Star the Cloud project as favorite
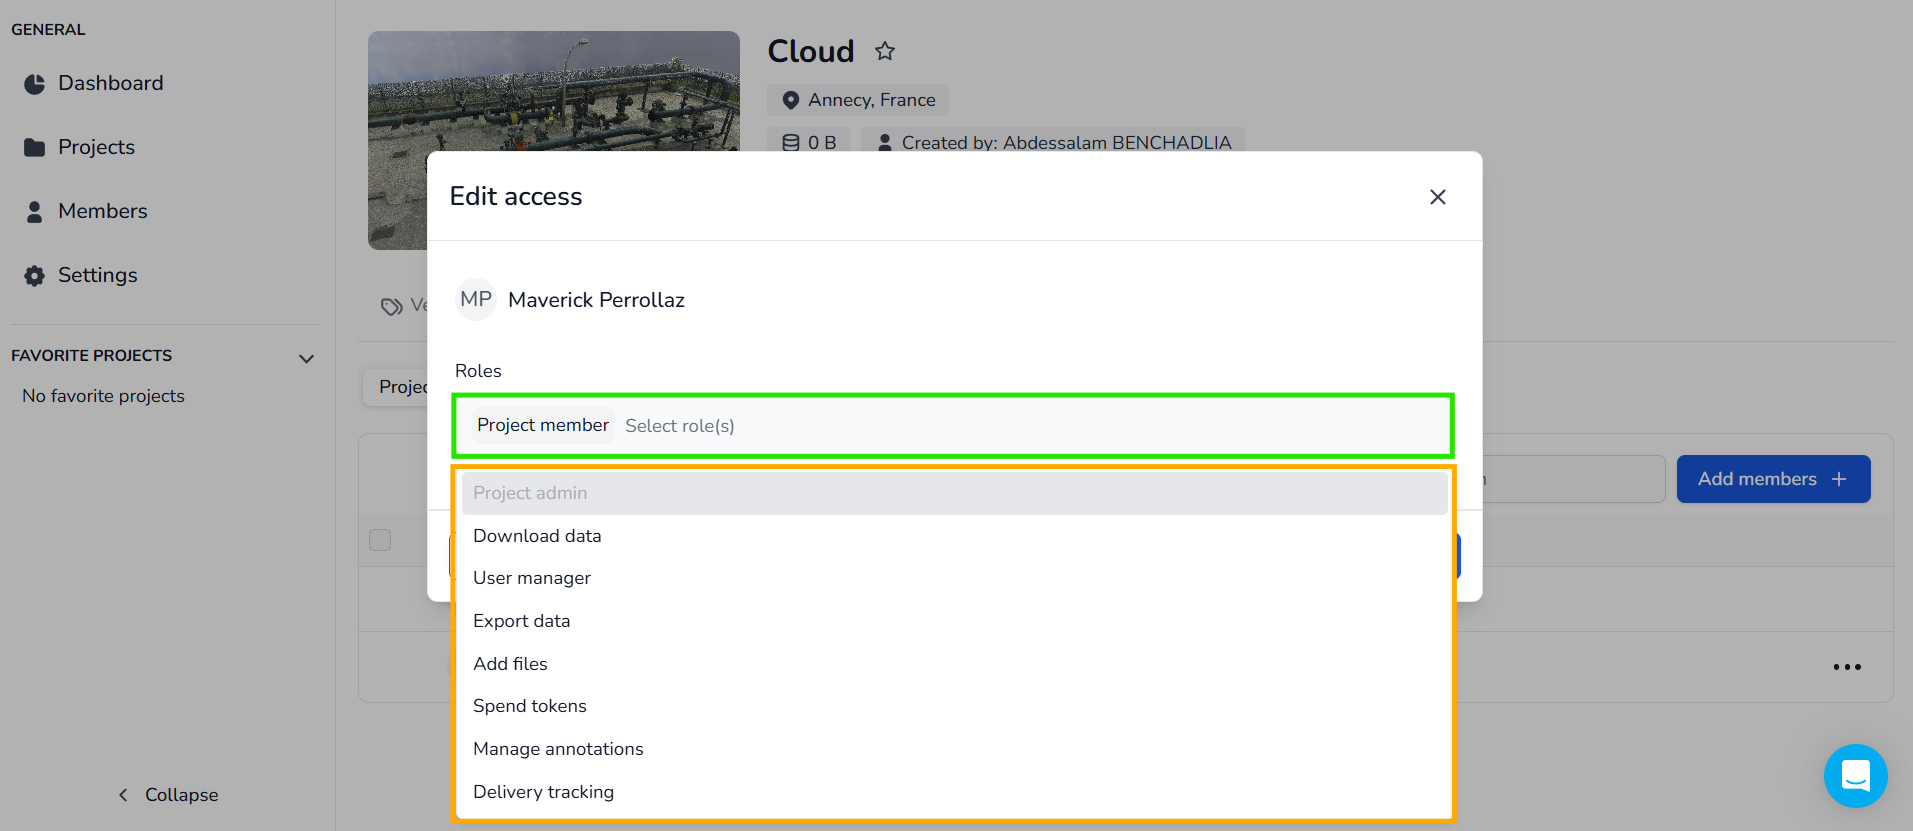The height and width of the screenshot is (831, 1913). tap(884, 51)
